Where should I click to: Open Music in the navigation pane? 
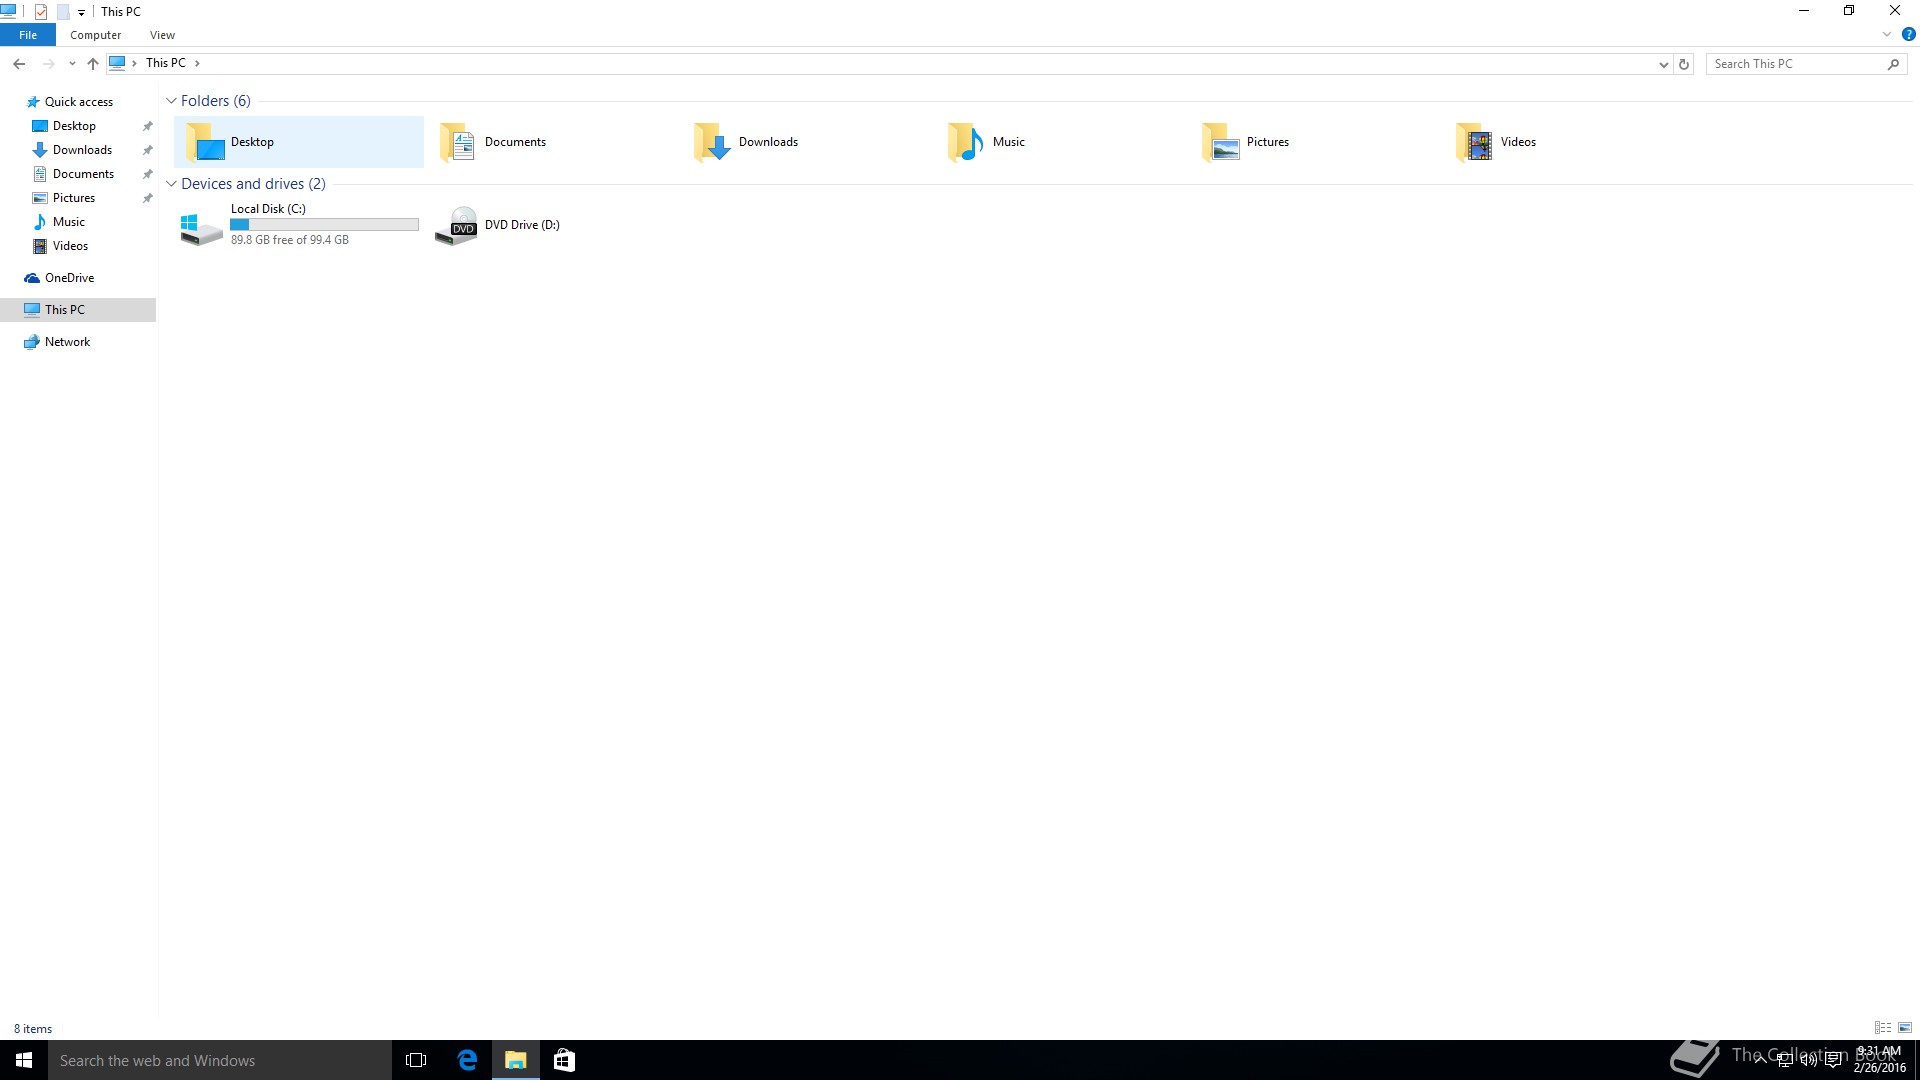point(68,222)
